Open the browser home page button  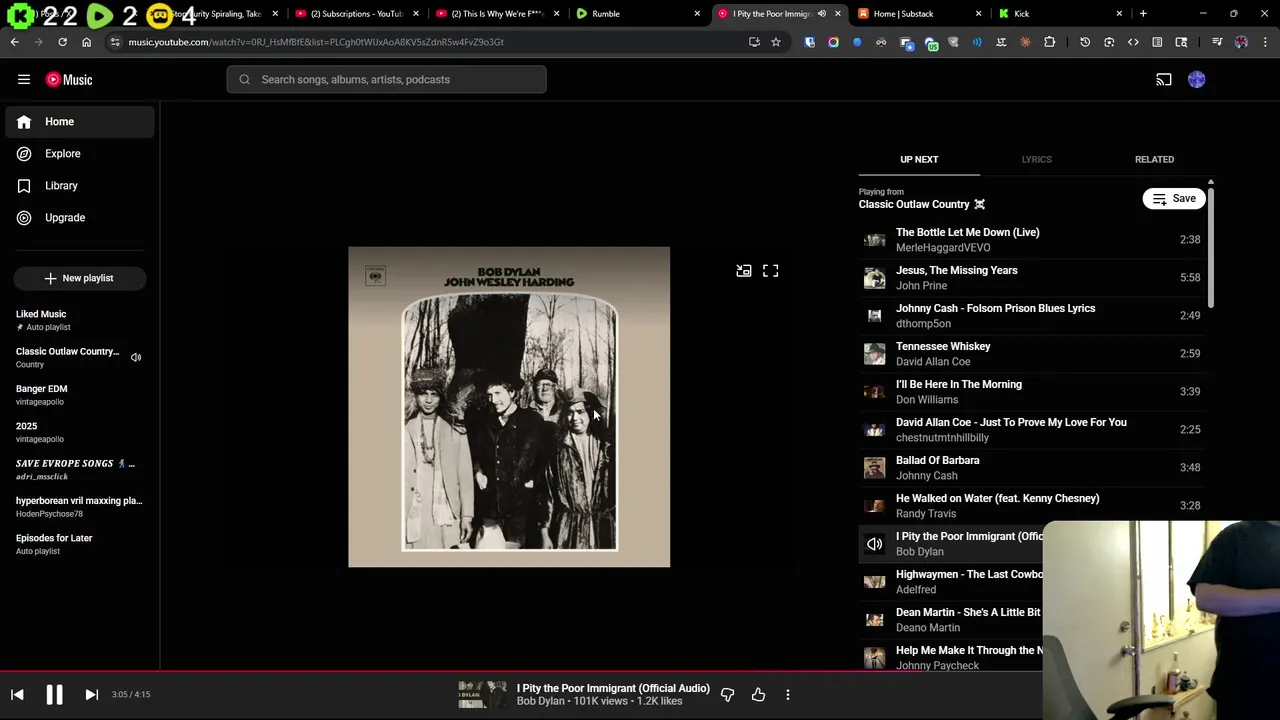tap(87, 42)
